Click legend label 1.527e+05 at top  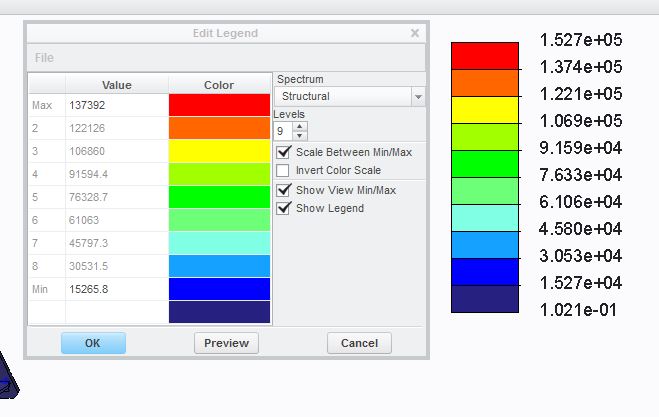[x=580, y=40]
